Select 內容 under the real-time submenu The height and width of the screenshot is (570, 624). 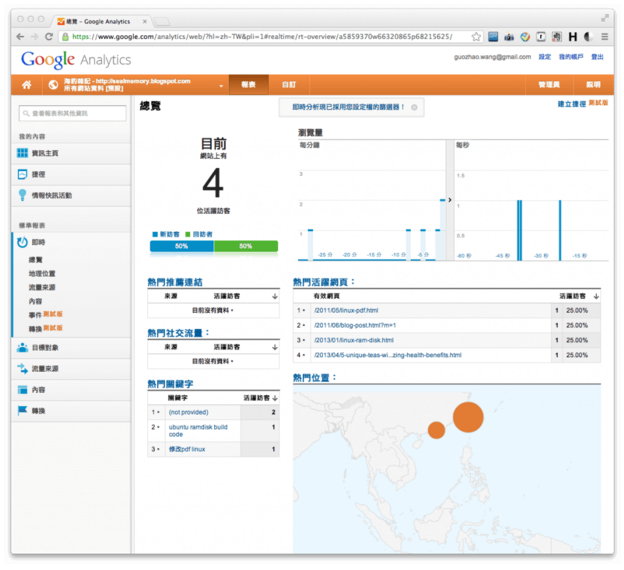[x=35, y=301]
